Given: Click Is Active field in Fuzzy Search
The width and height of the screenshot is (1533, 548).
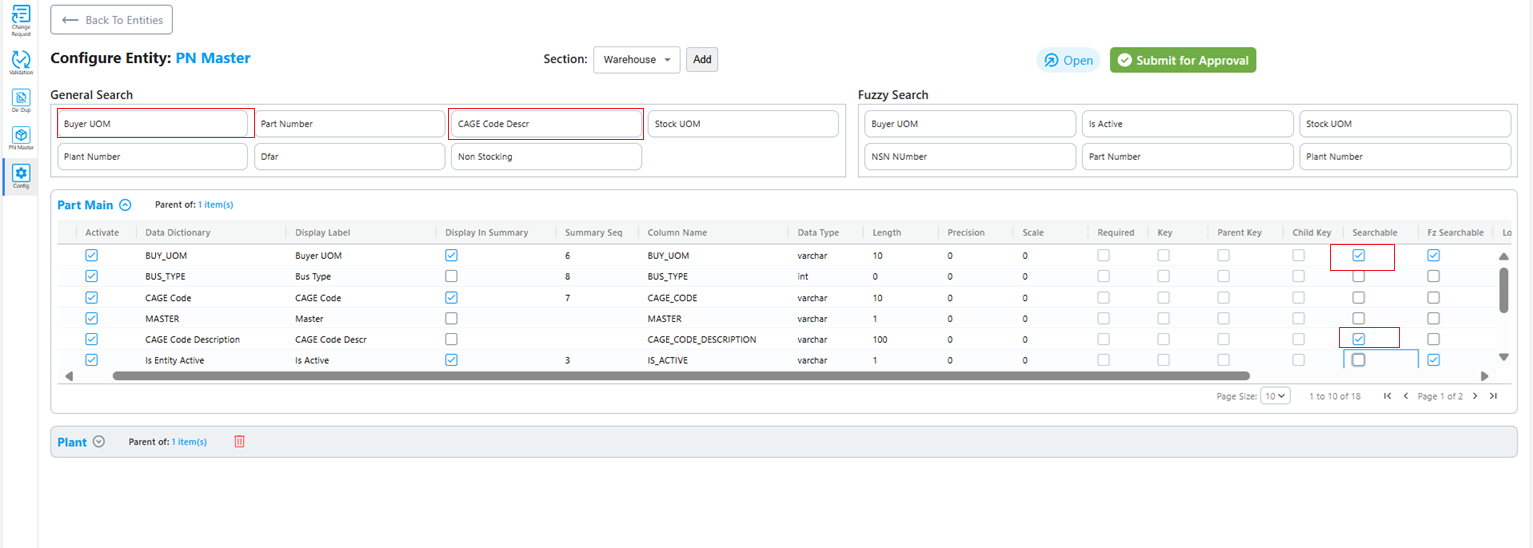Looking at the screenshot, I should click(x=1187, y=124).
